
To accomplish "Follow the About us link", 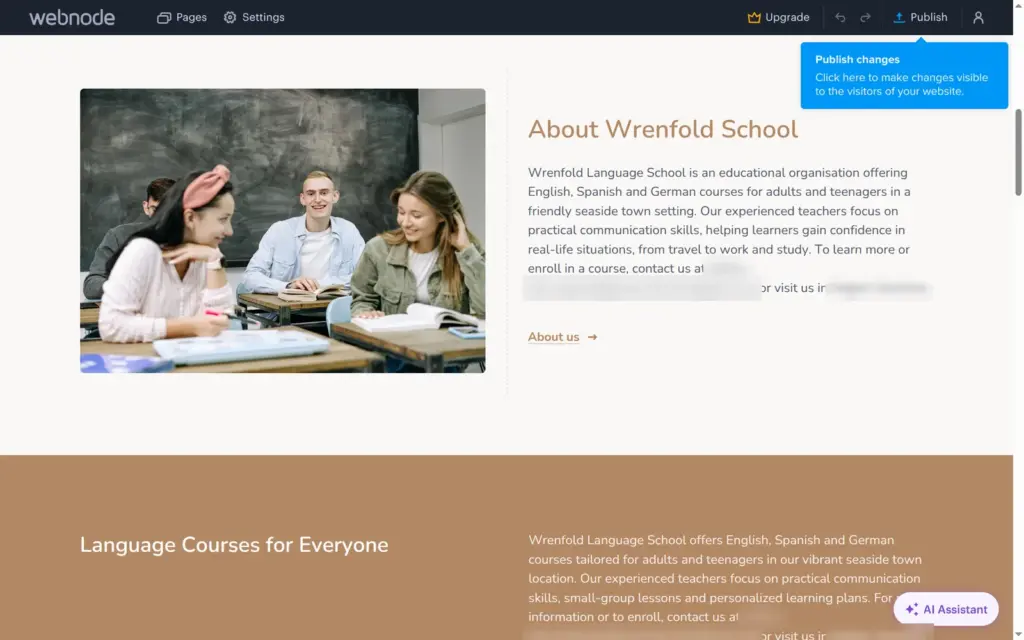I will point(554,337).
